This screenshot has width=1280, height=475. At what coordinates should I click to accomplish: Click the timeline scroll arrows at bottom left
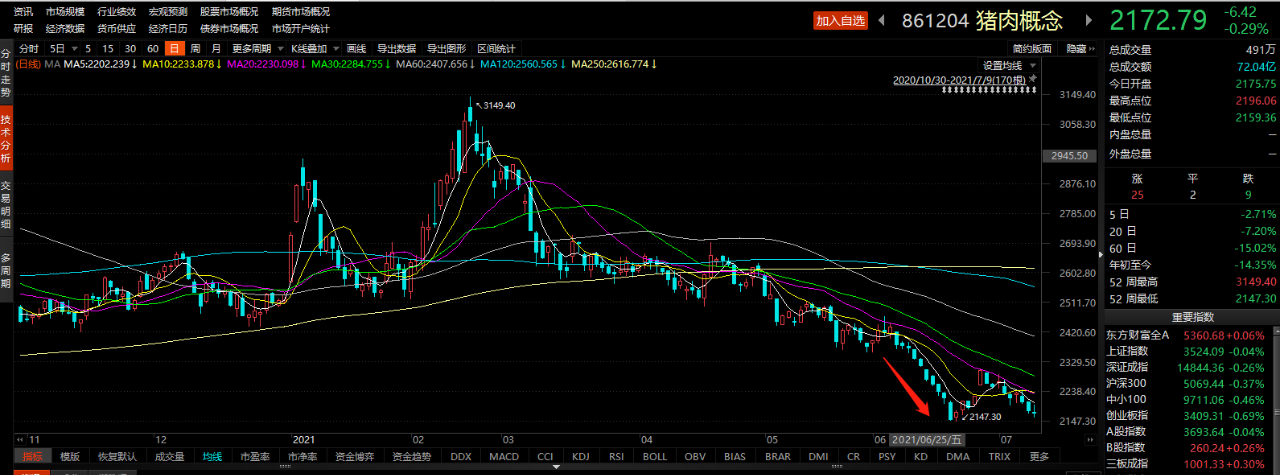coord(19,439)
